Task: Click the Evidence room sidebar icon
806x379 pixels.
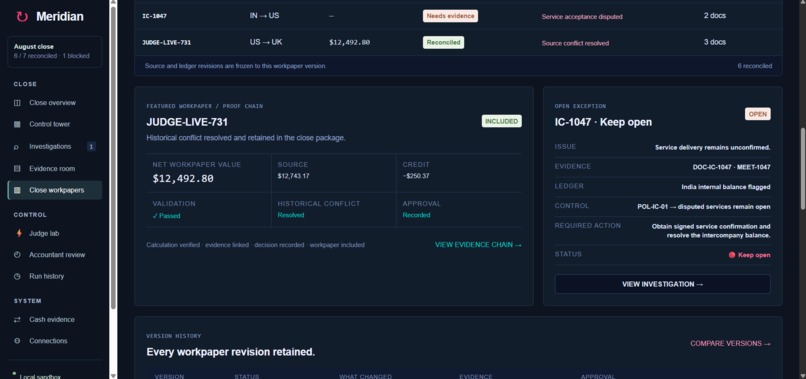Action: [x=17, y=169]
